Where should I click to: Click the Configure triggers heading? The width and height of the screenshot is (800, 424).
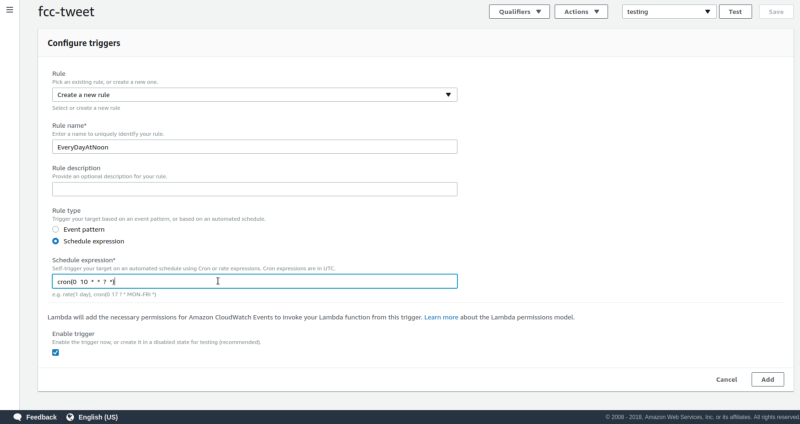pyautogui.click(x=84, y=43)
